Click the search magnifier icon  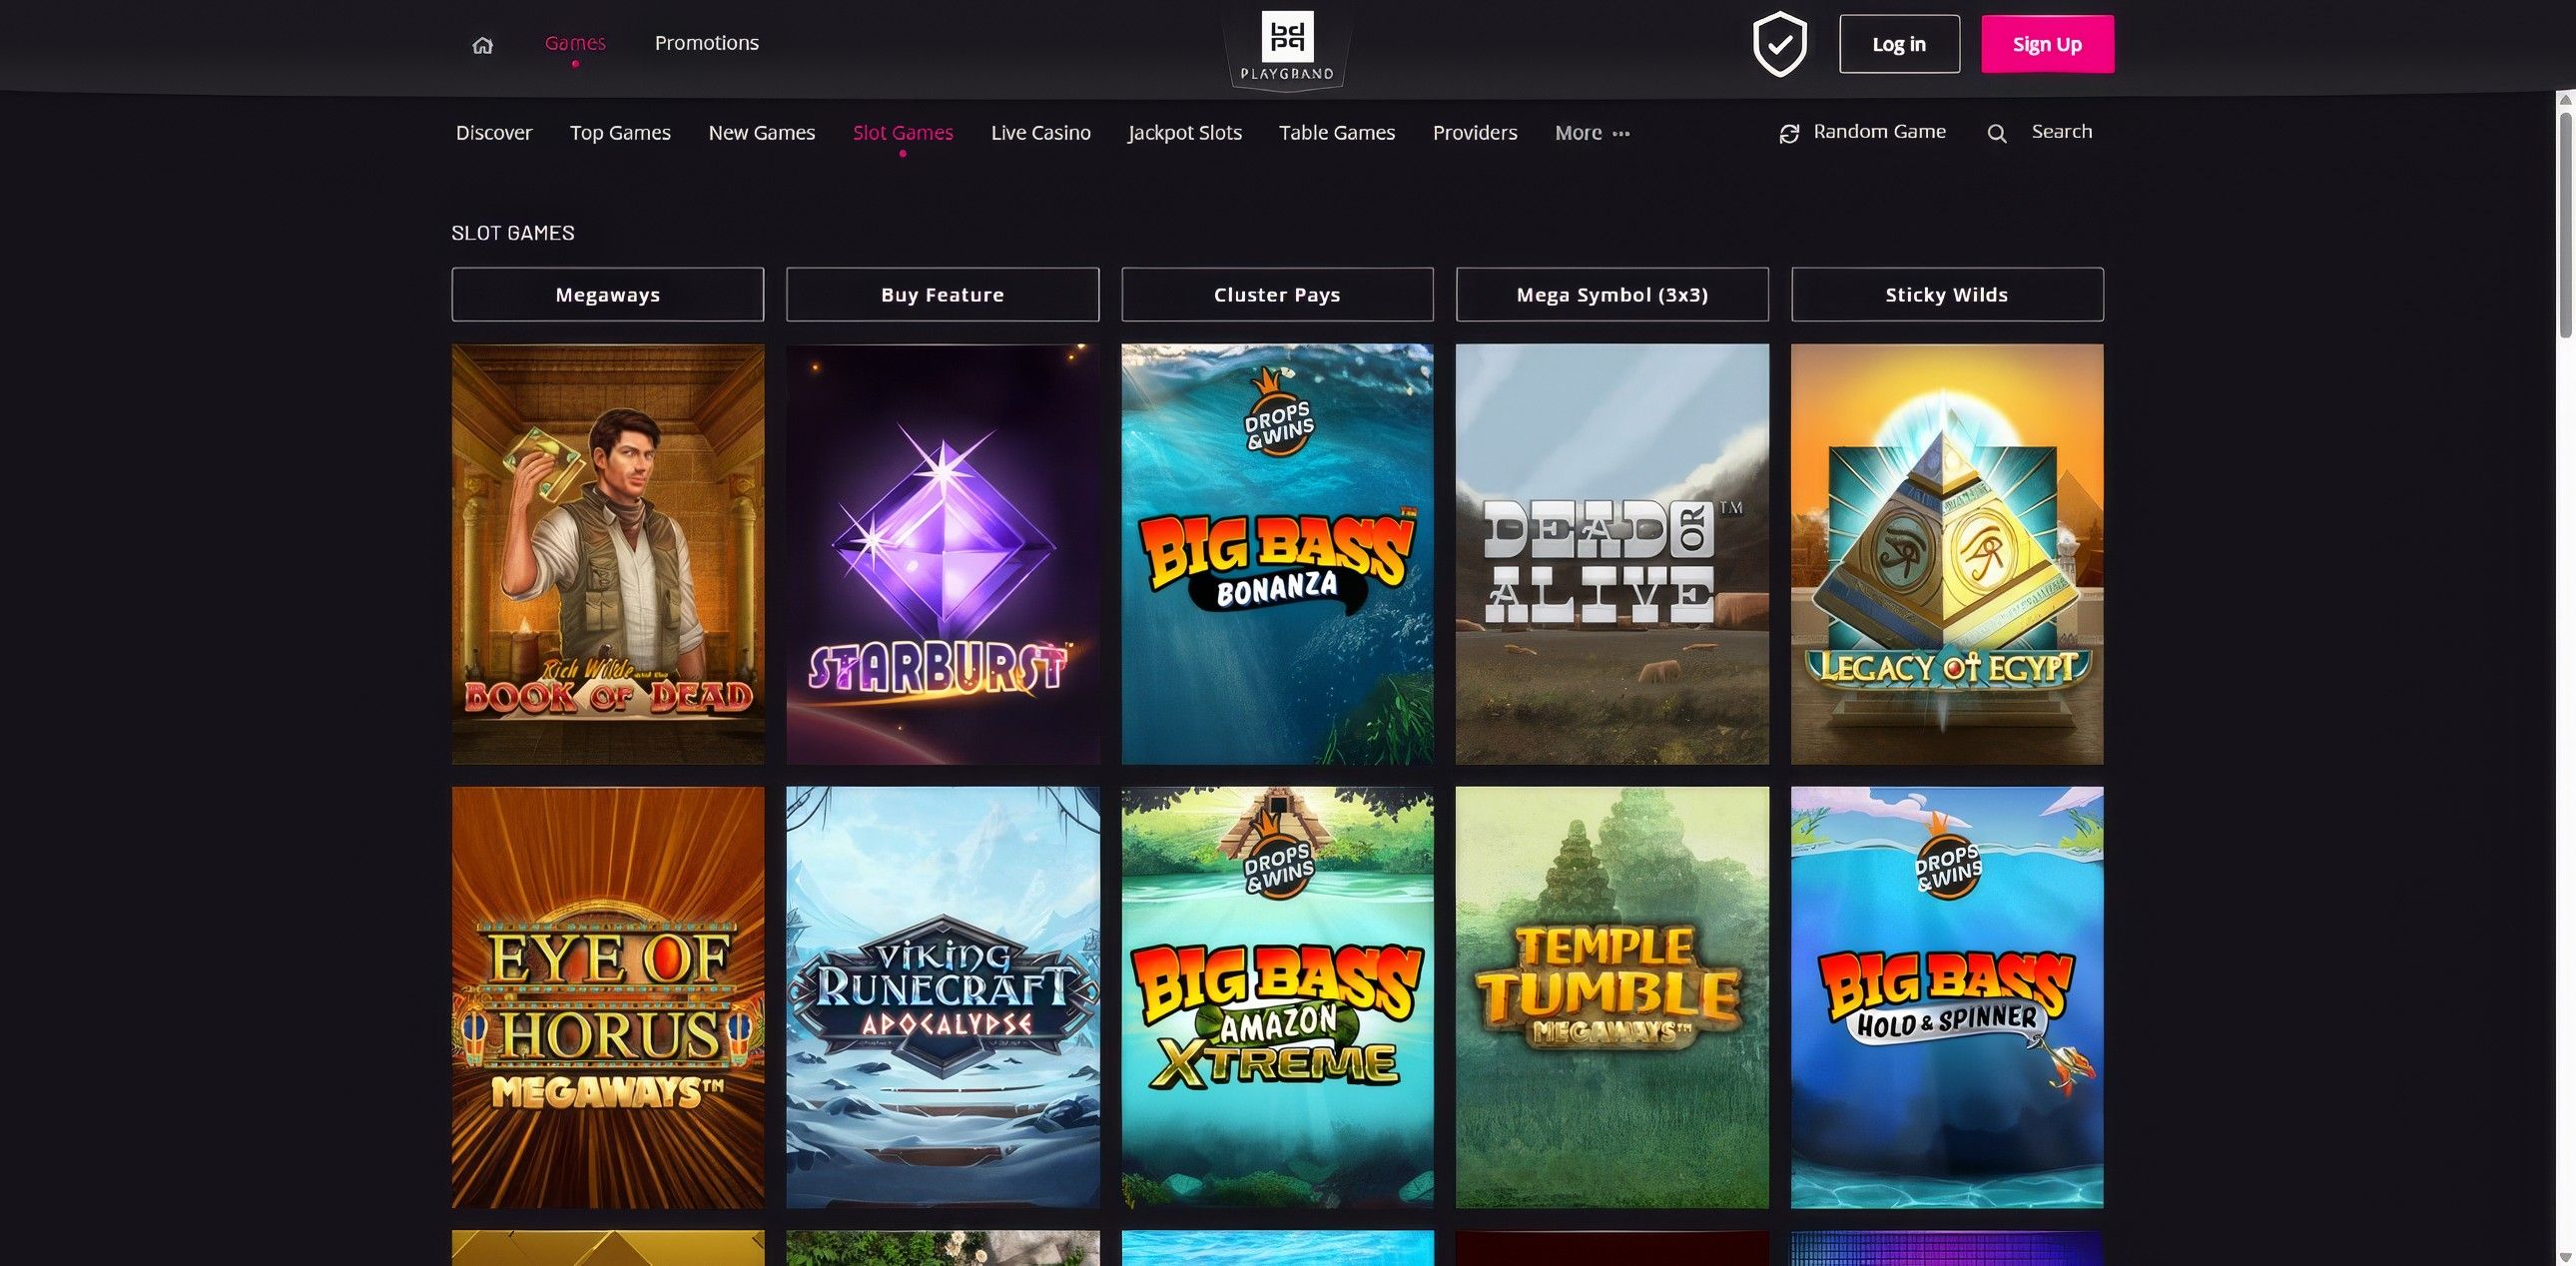click(x=1996, y=133)
